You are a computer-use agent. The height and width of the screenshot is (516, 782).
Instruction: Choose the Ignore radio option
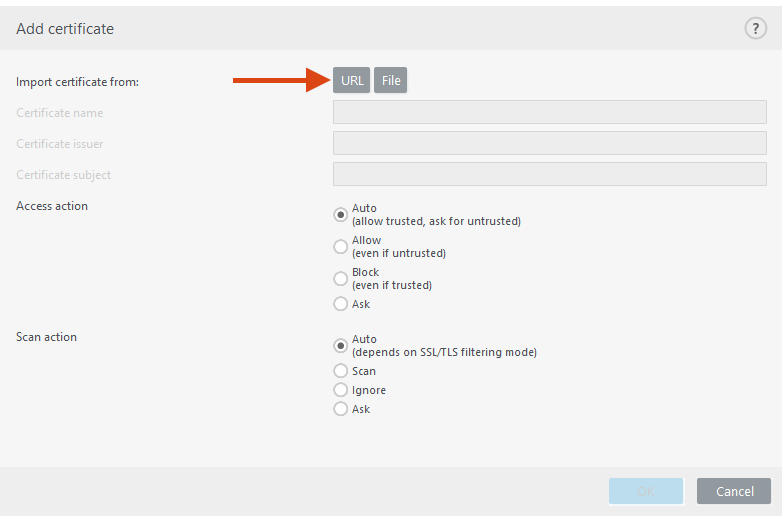click(341, 390)
